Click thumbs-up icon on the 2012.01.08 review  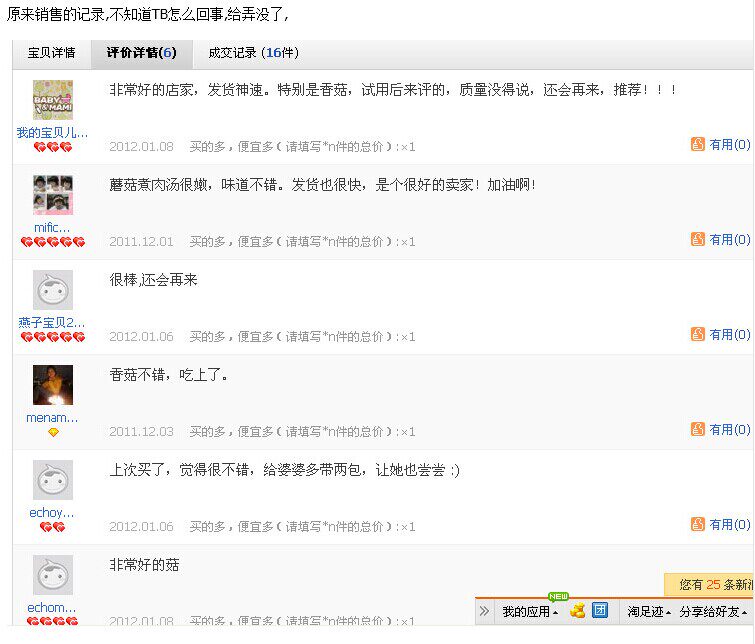[x=698, y=144]
